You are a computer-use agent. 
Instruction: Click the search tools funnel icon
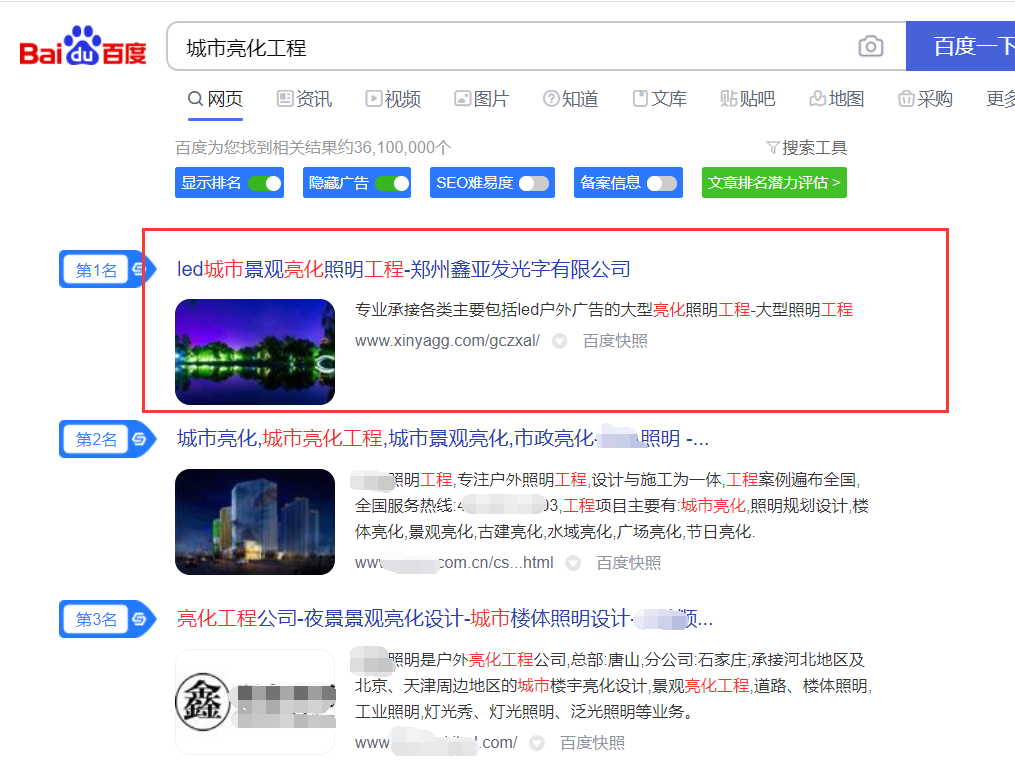[772, 148]
